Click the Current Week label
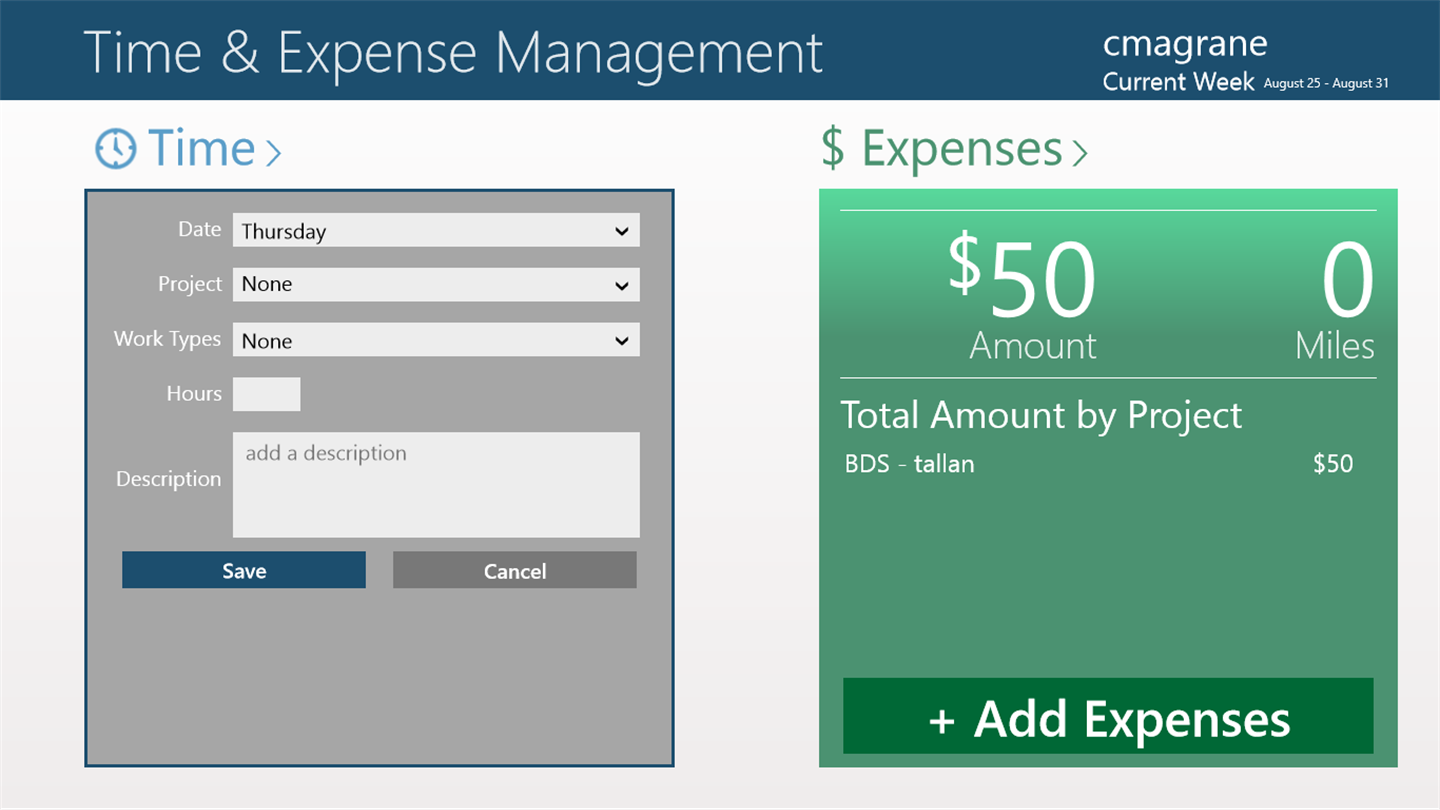1440x810 pixels. click(1178, 82)
